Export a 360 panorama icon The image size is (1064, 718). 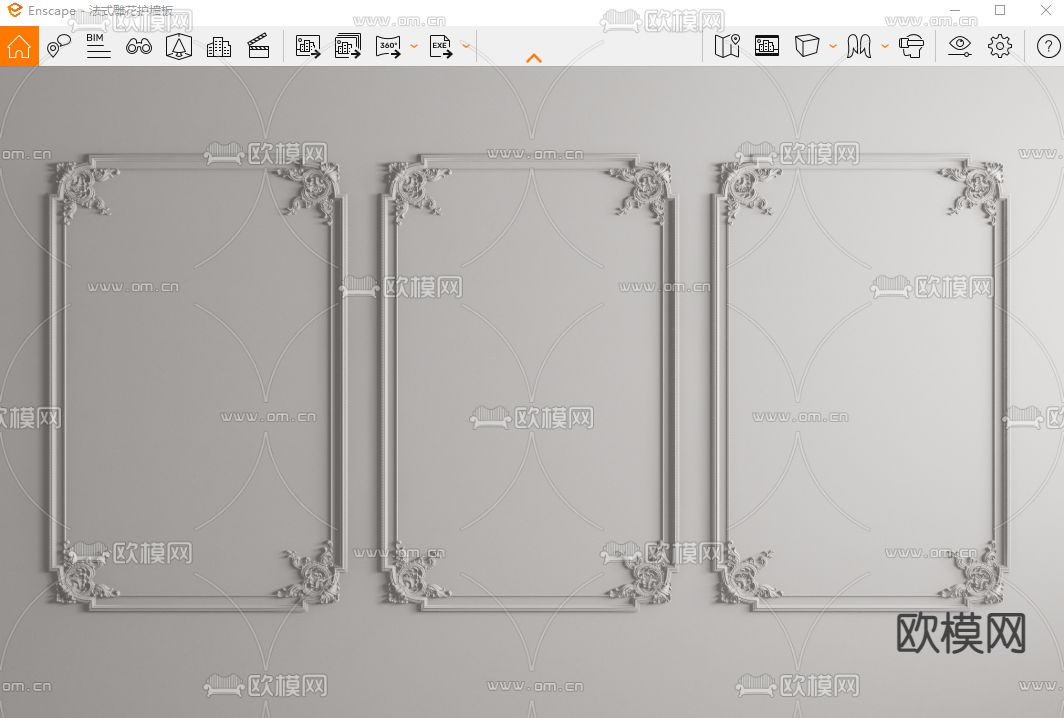[388, 46]
